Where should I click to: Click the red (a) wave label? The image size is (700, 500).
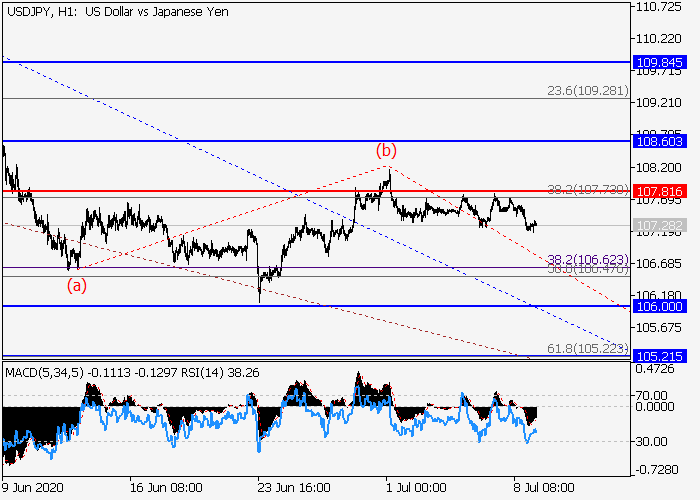76,284
